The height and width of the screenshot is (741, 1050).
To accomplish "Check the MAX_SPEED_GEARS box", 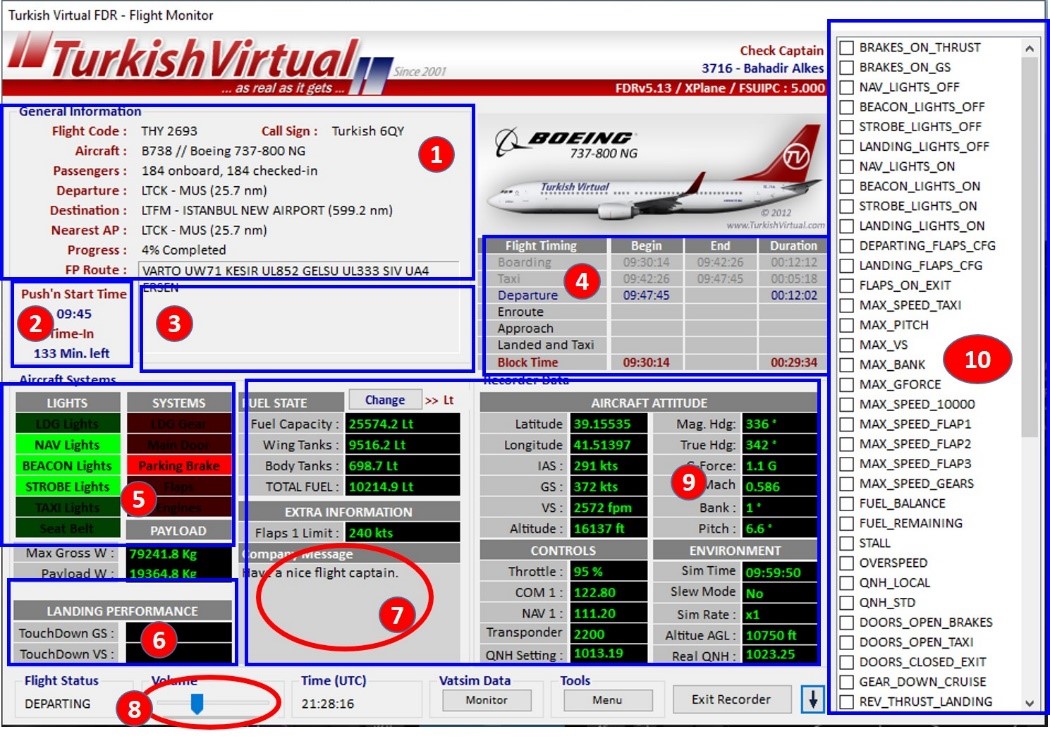I will coord(847,484).
